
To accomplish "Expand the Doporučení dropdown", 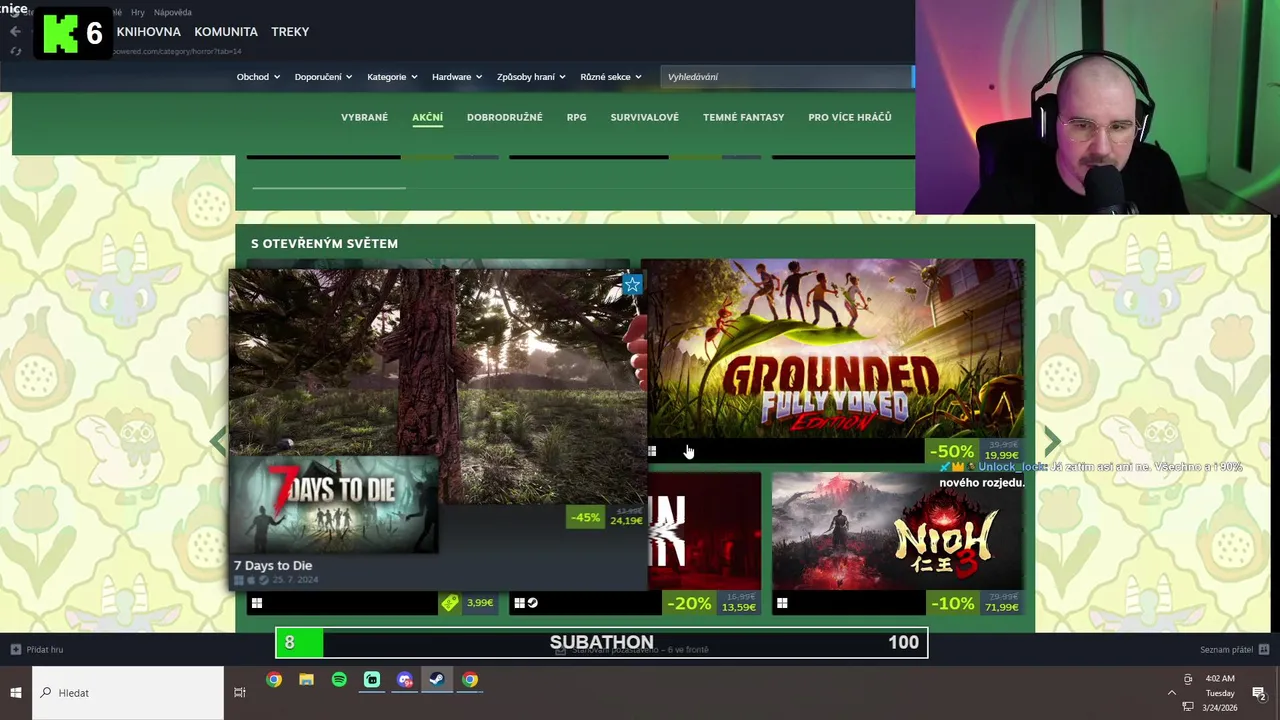I will coord(323,77).
